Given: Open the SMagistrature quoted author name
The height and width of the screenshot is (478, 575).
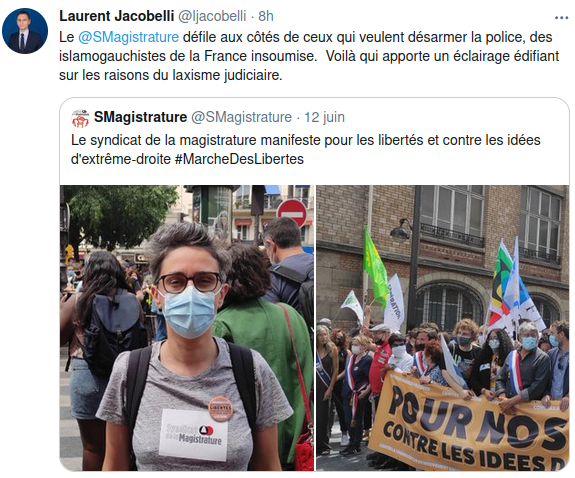Looking at the screenshot, I should pos(140,117).
